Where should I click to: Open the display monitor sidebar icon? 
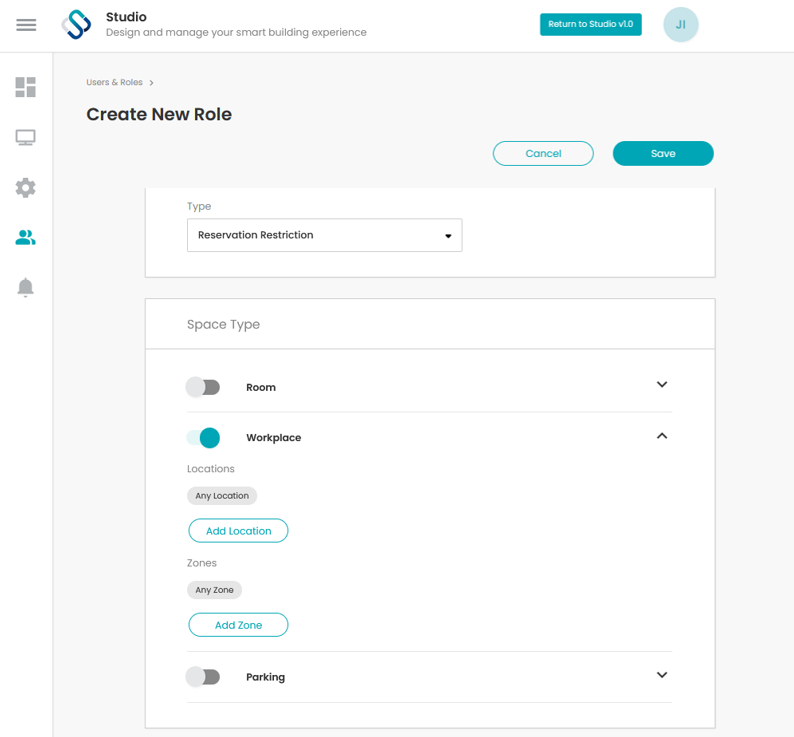(25, 137)
